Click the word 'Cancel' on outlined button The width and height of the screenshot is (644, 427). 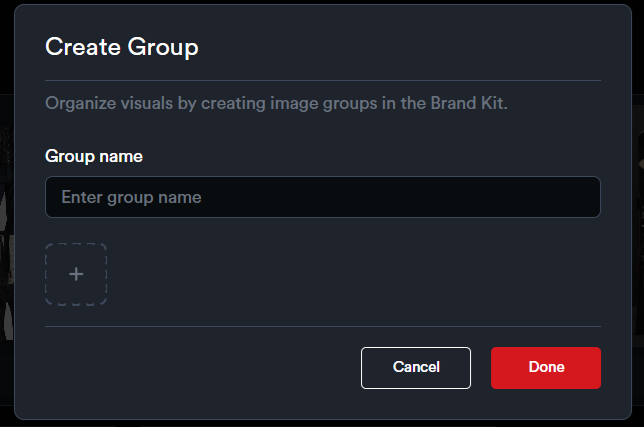416,367
